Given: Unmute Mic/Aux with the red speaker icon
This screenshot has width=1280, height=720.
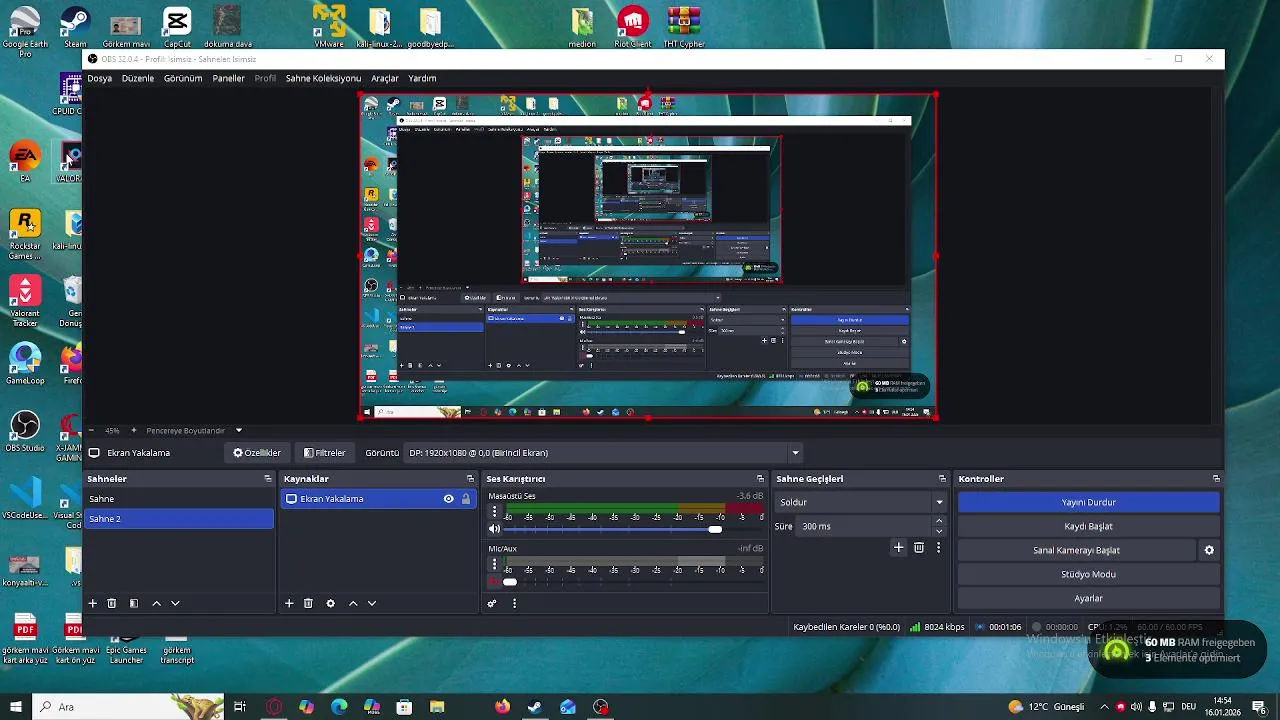Looking at the screenshot, I should (x=494, y=581).
